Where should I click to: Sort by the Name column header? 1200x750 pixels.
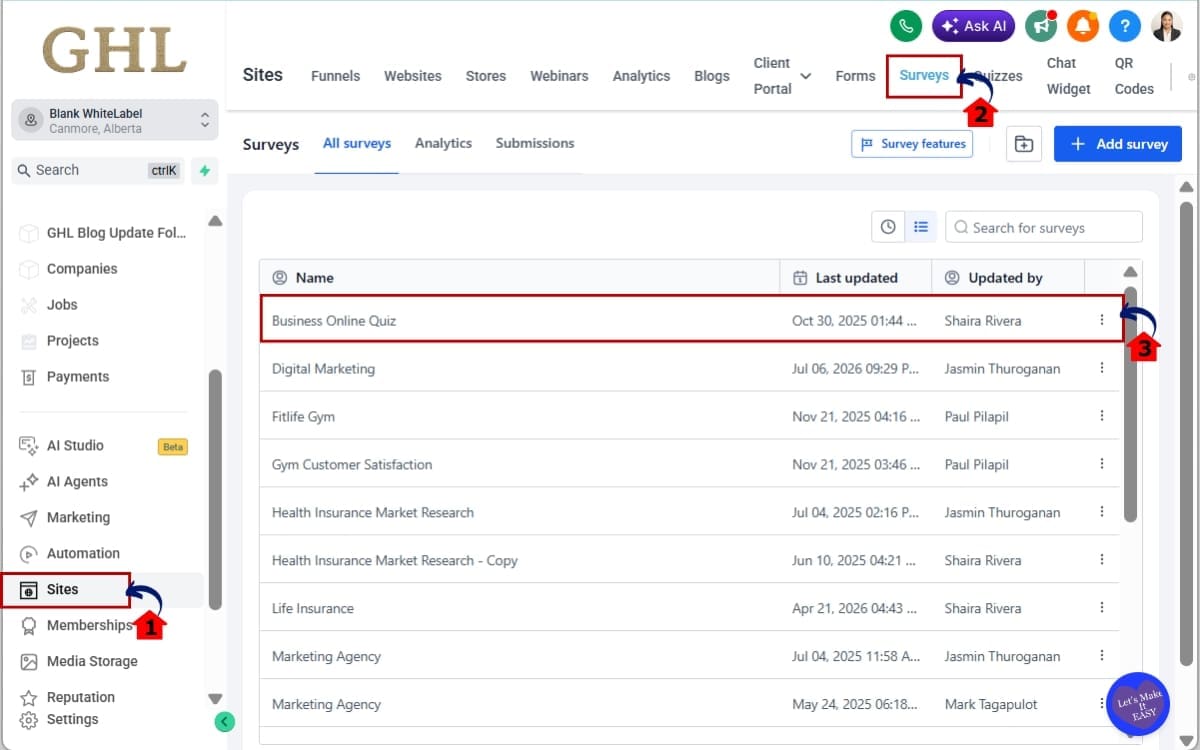(x=519, y=278)
